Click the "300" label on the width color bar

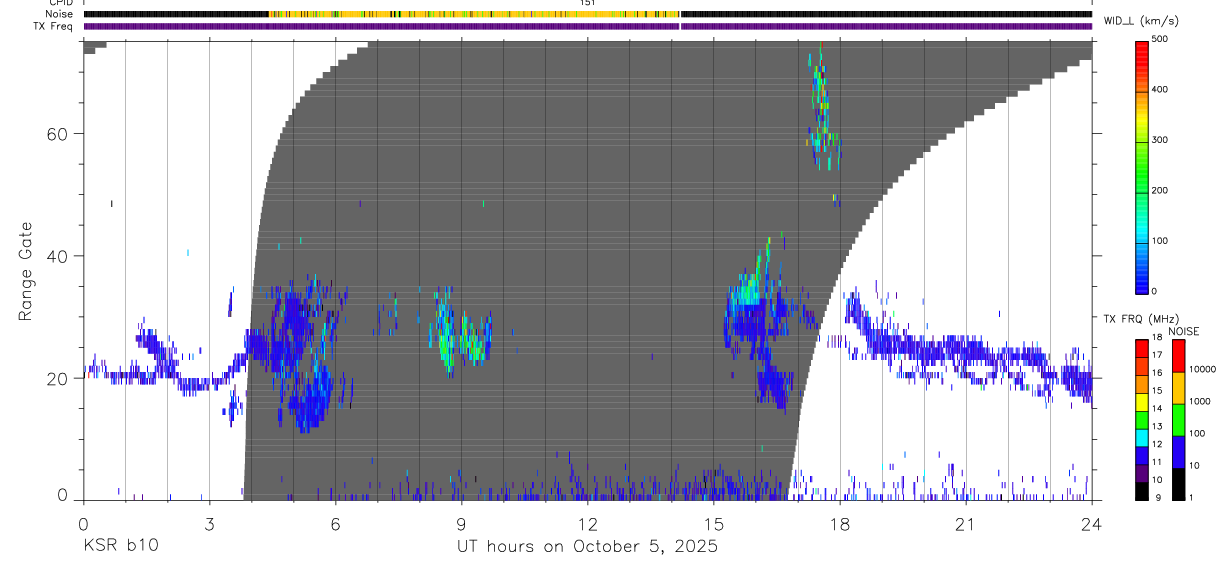point(1160,140)
